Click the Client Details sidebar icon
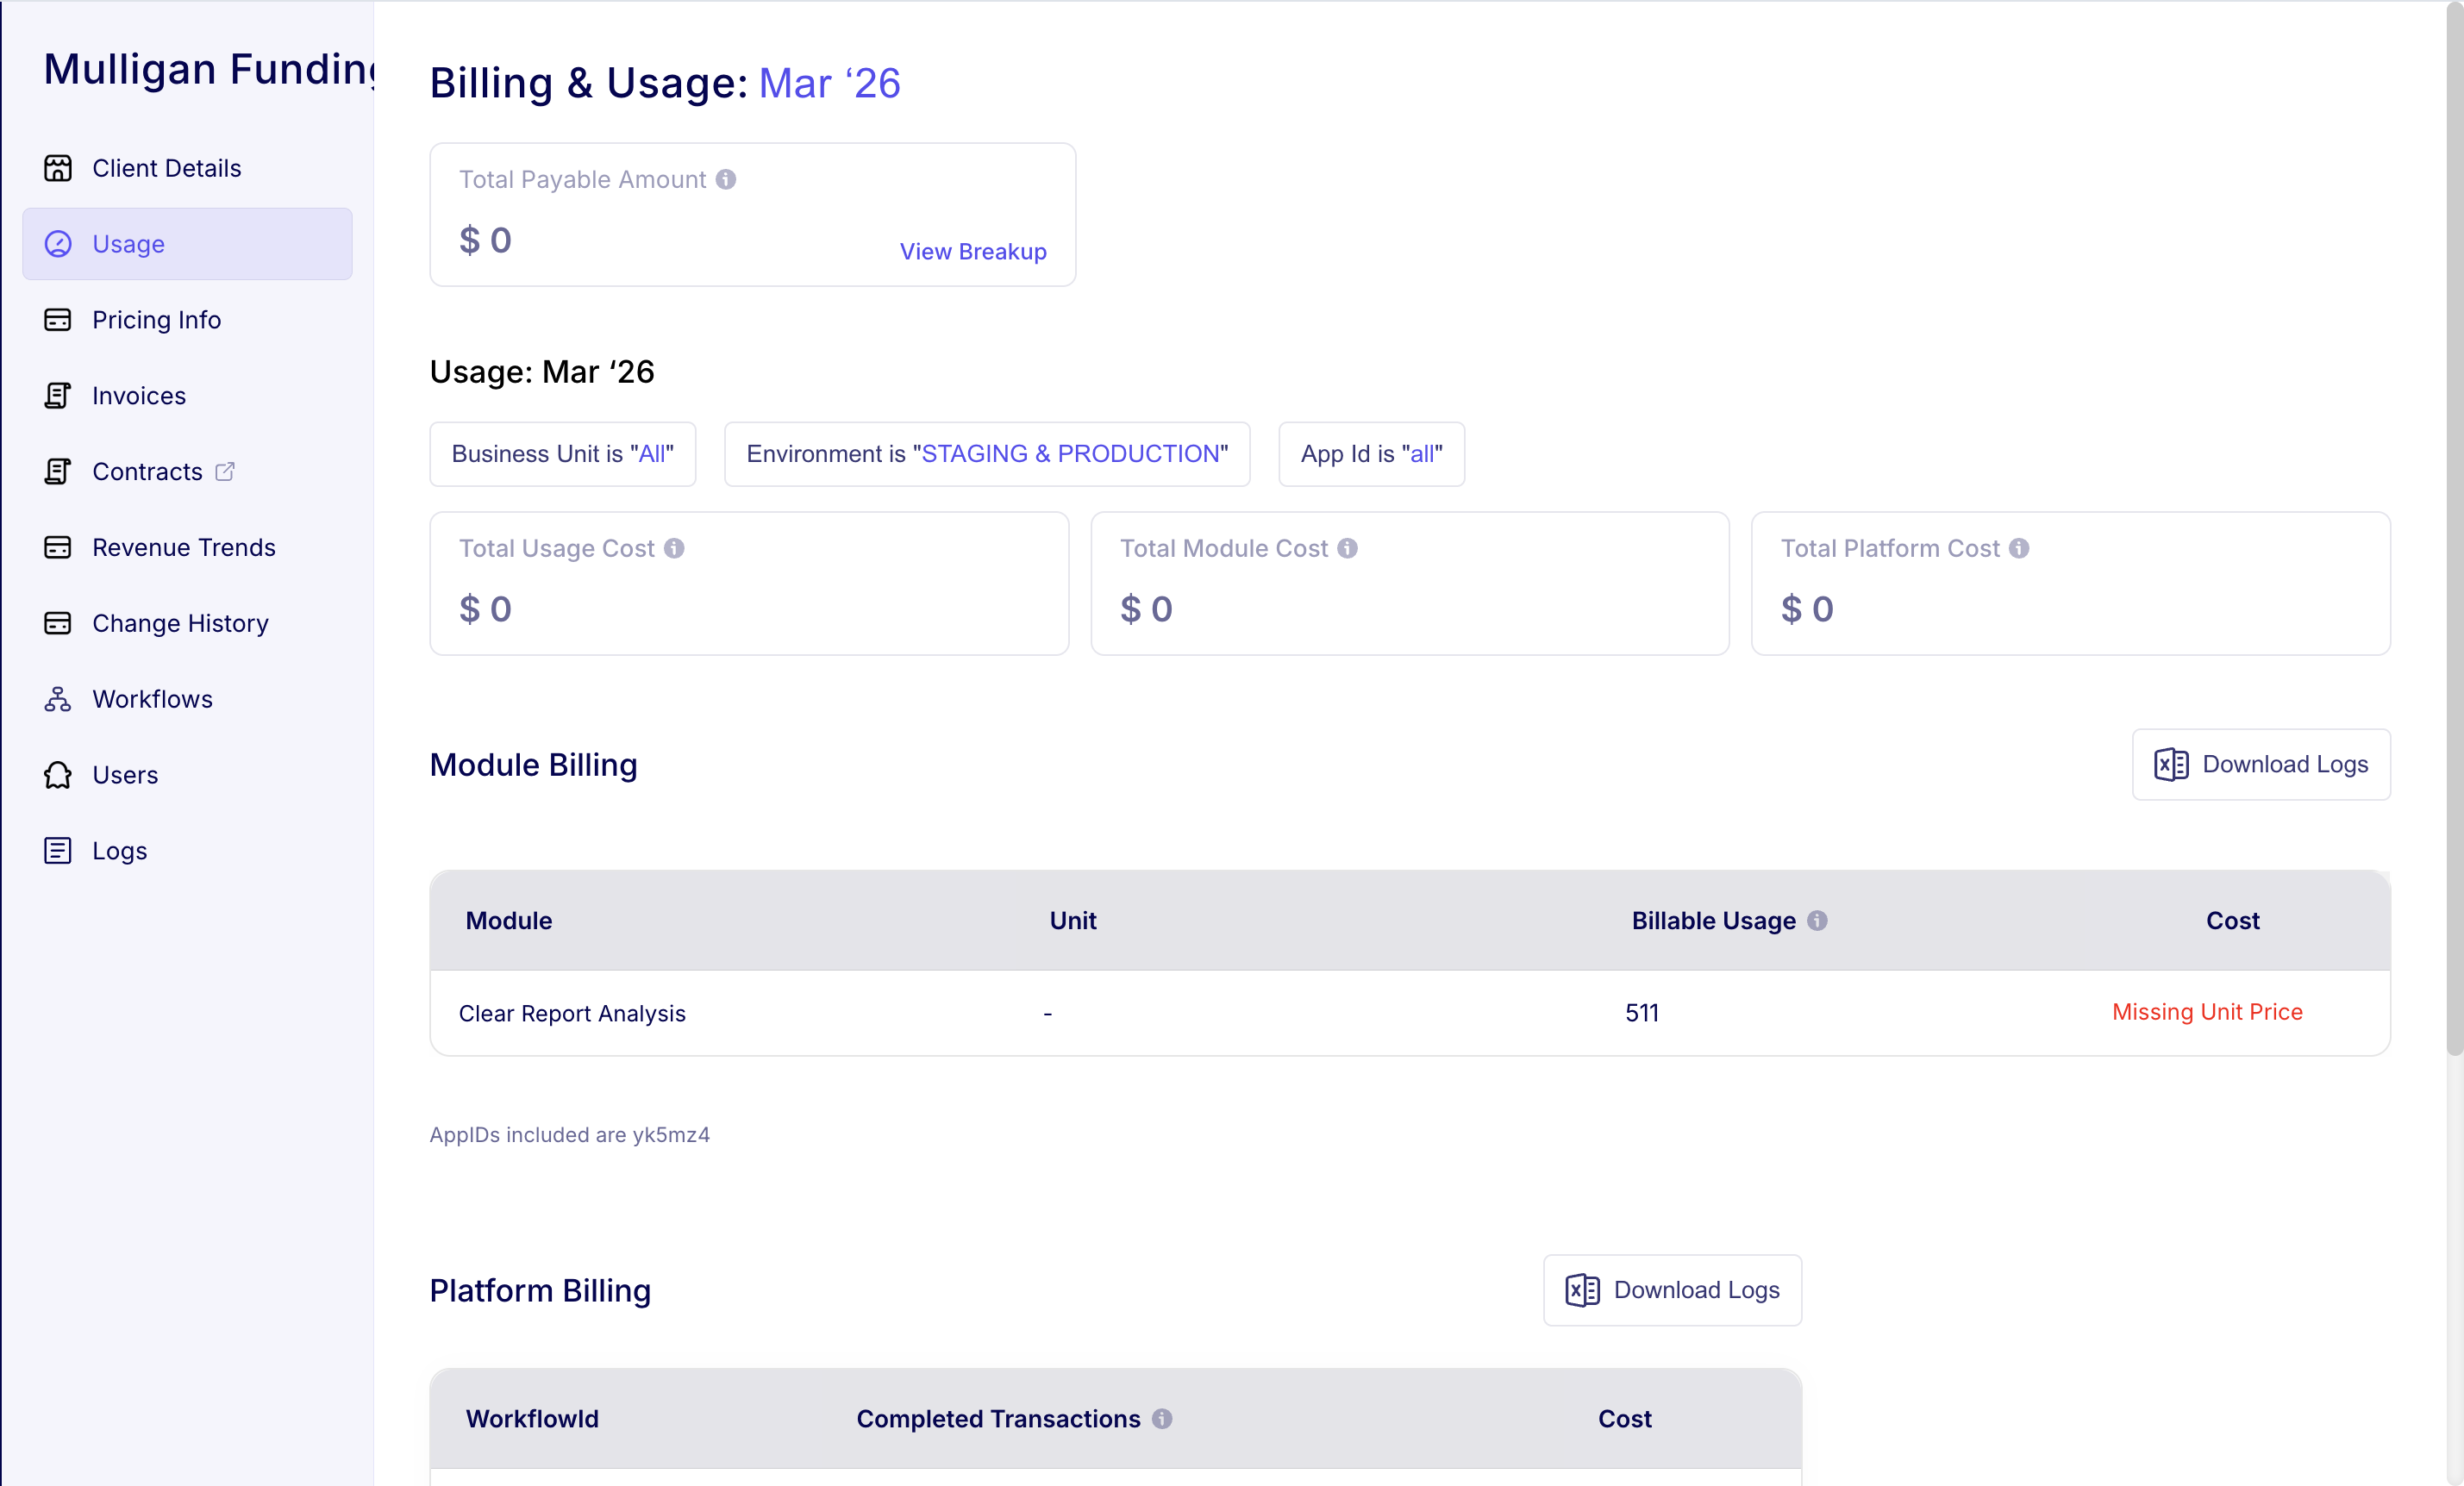This screenshot has width=2464, height=1486. click(x=58, y=168)
